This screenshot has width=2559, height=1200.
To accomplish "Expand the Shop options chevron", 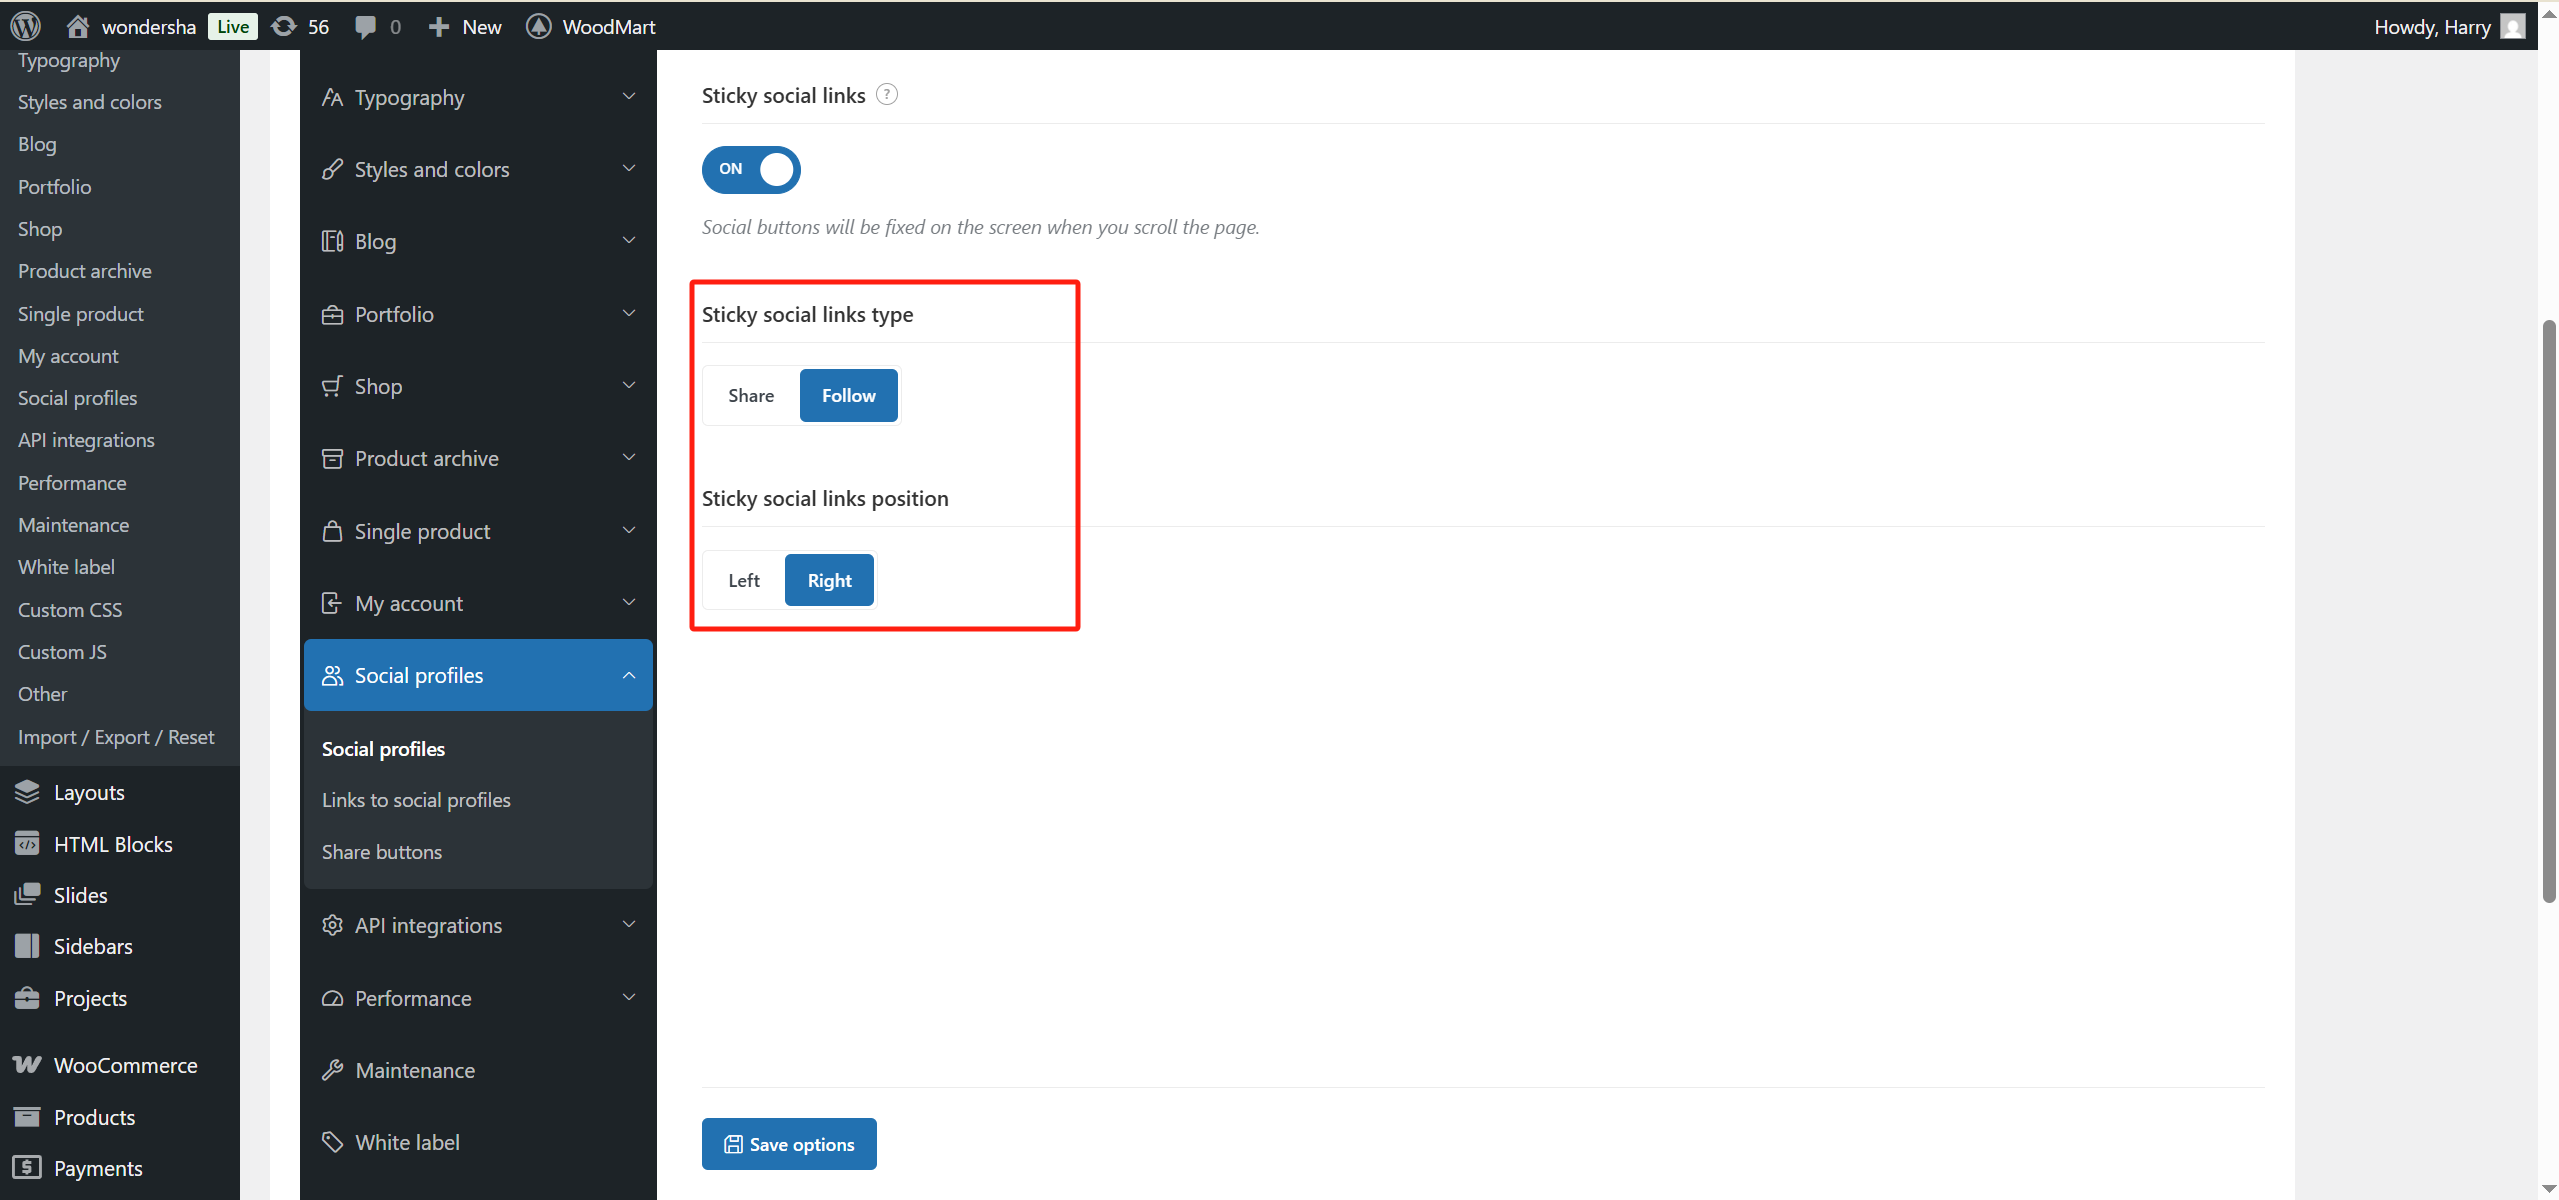I will coord(628,386).
